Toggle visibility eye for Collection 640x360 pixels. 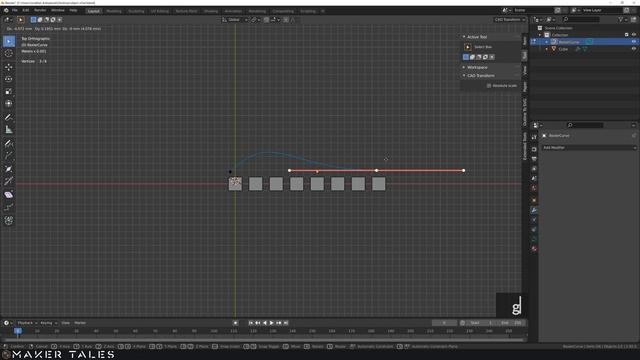click(x=634, y=35)
